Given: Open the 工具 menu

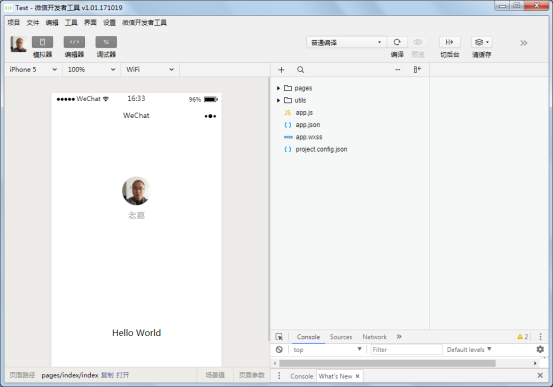Looking at the screenshot, I should point(71,23).
